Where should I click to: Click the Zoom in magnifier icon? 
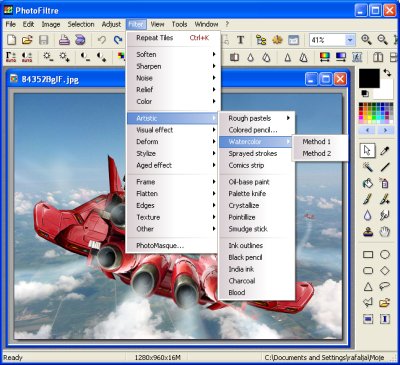[366, 40]
